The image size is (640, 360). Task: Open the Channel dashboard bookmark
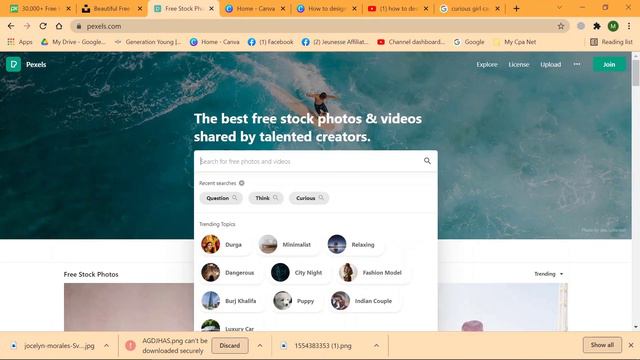(411, 42)
